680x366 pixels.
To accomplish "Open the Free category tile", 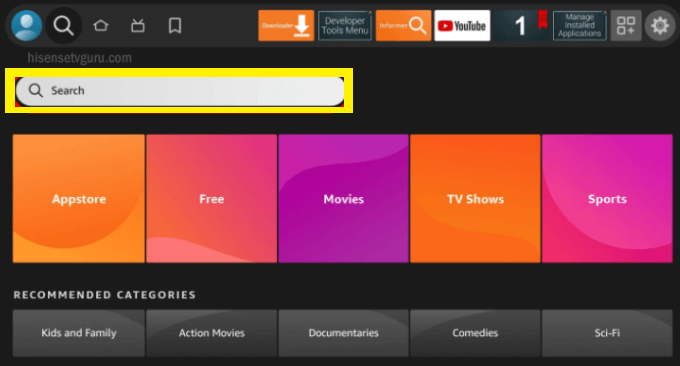I will 212,199.
